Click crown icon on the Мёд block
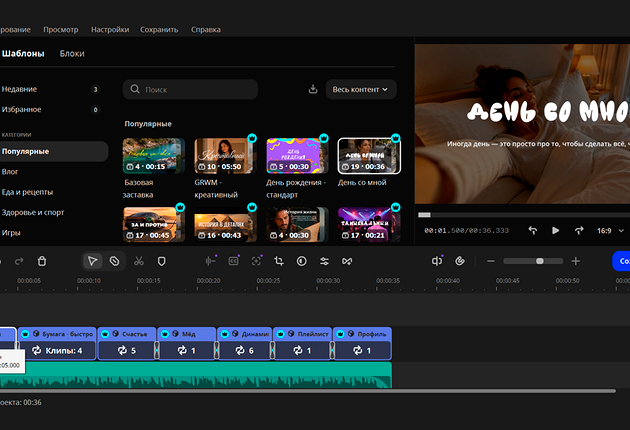This screenshot has height=430, width=630. tap(165, 334)
